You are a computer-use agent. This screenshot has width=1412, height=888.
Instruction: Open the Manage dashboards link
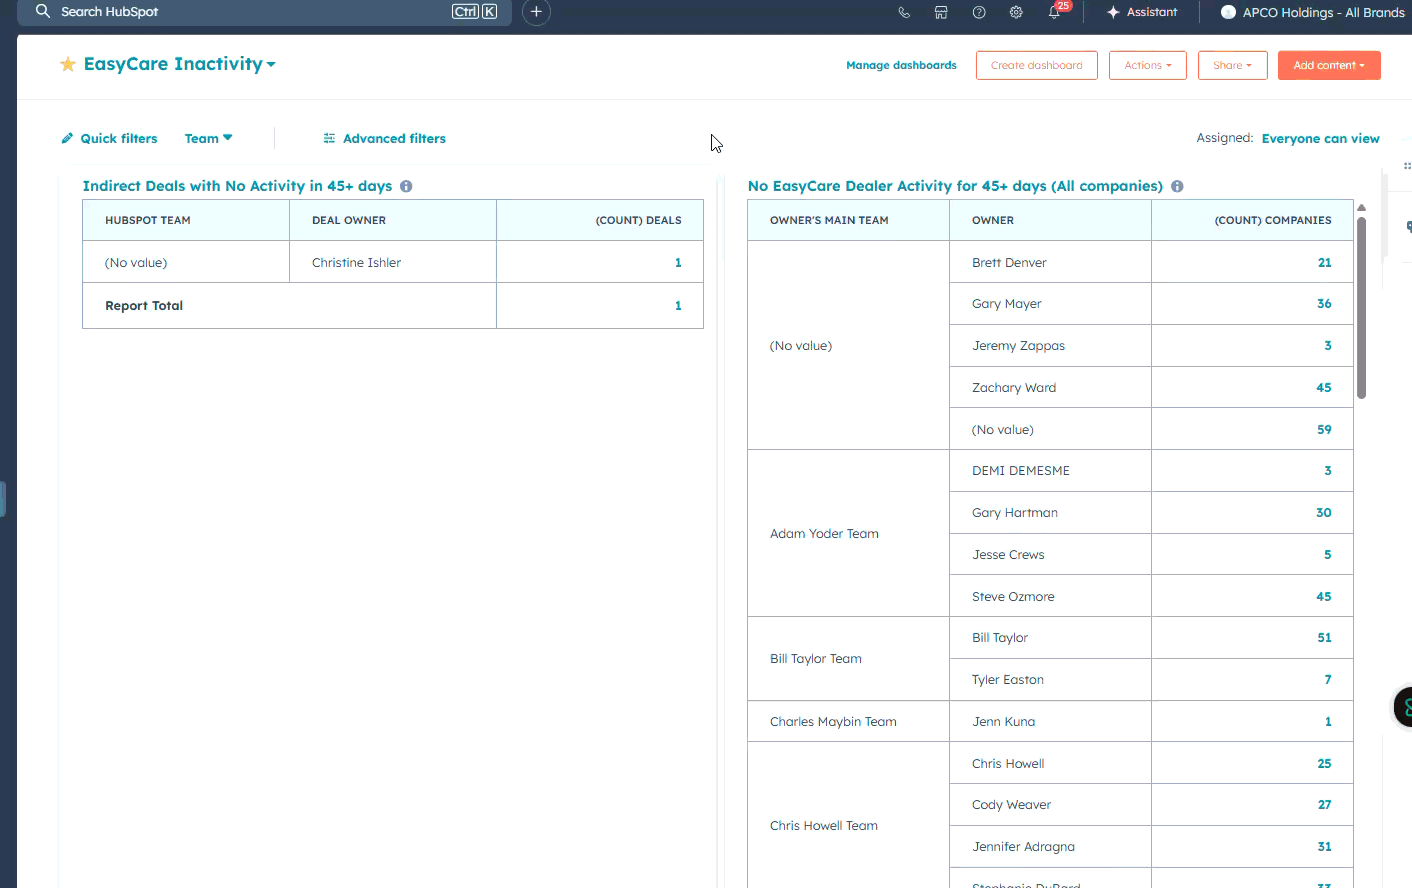pos(901,65)
